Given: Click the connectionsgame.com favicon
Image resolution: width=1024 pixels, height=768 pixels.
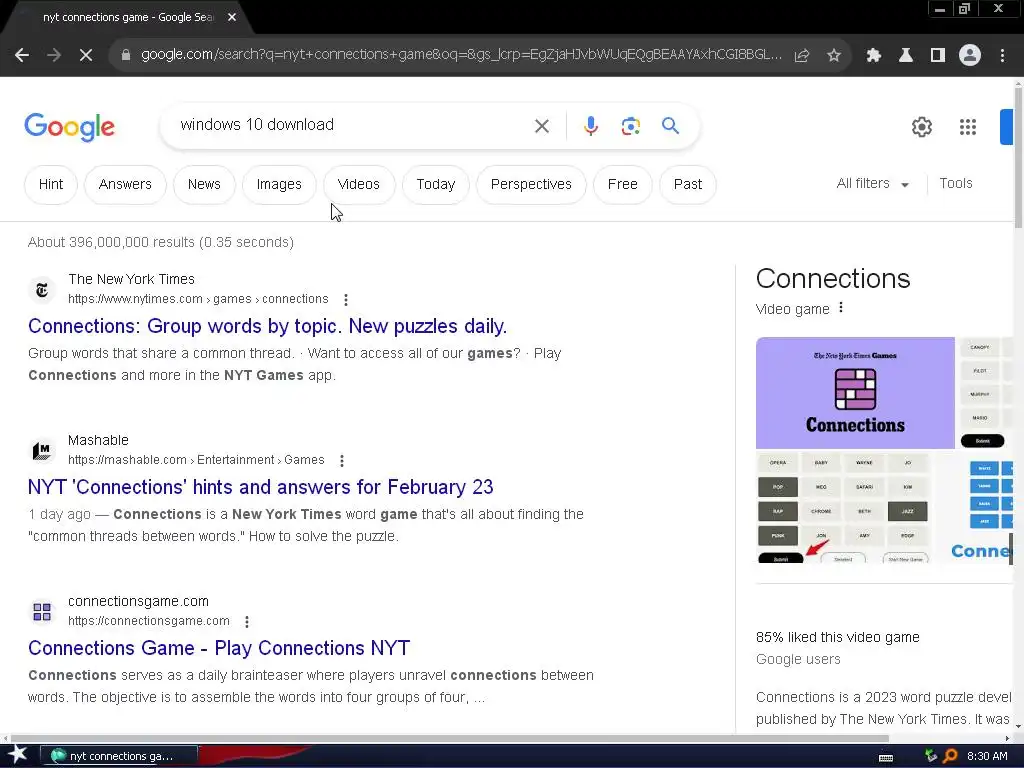Looking at the screenshot, I should tap(42, 611).
